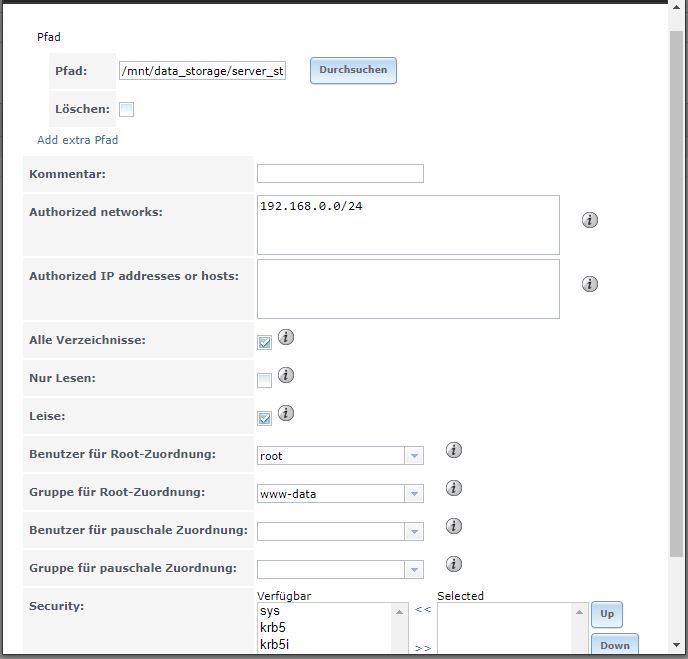Open info for Gruppe für Root-Zuordnung
The image size is (688, 659).
click(x=454, y=488)
